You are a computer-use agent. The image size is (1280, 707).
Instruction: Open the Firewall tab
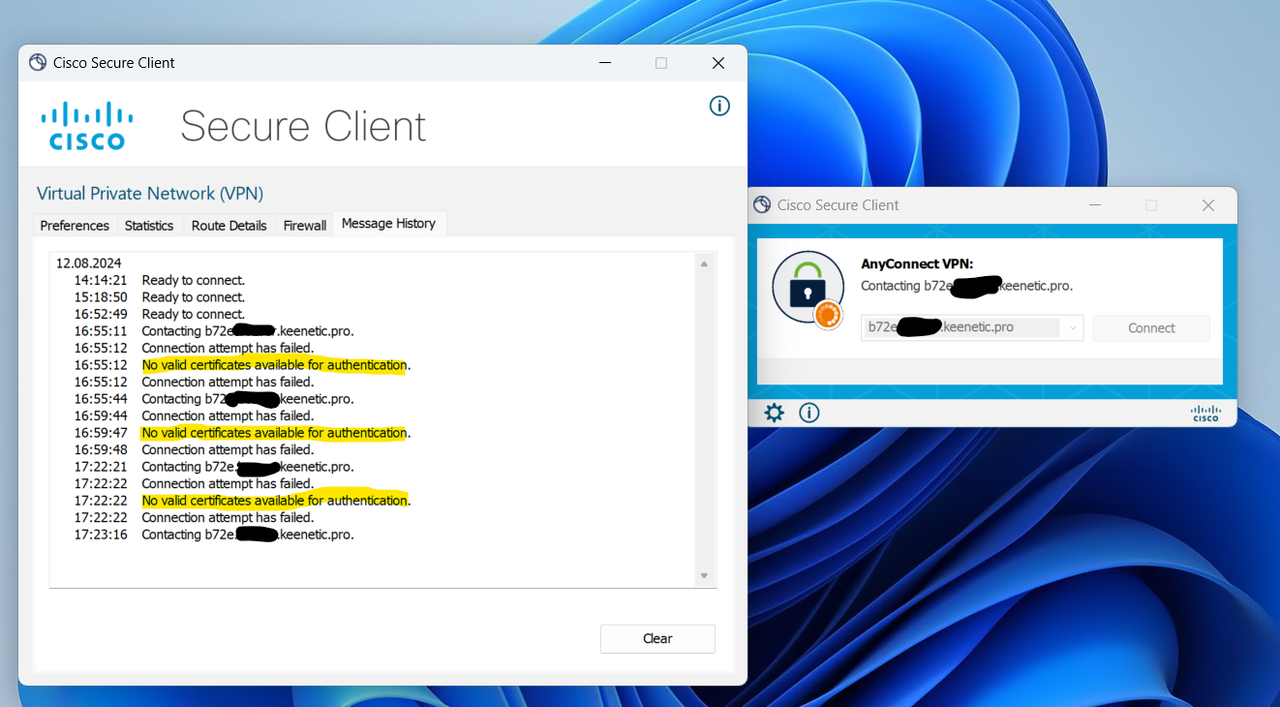[304, 225]
